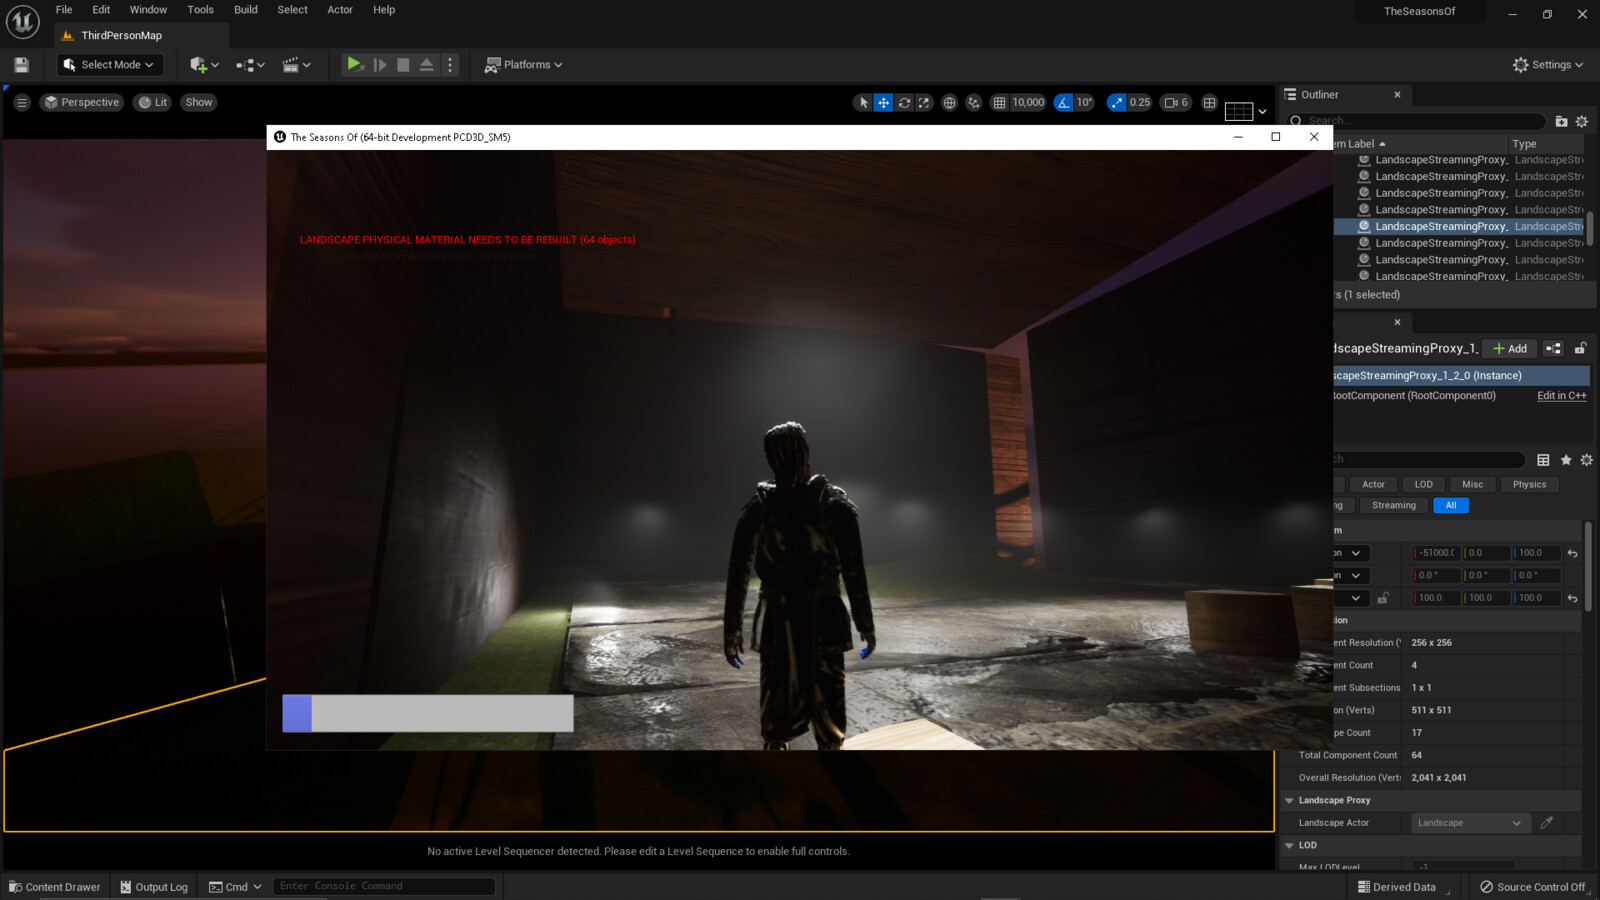Screen dimensions: 1600x900
Task: Open scale snap value 0.25 menu
Action: [1140, 102]
